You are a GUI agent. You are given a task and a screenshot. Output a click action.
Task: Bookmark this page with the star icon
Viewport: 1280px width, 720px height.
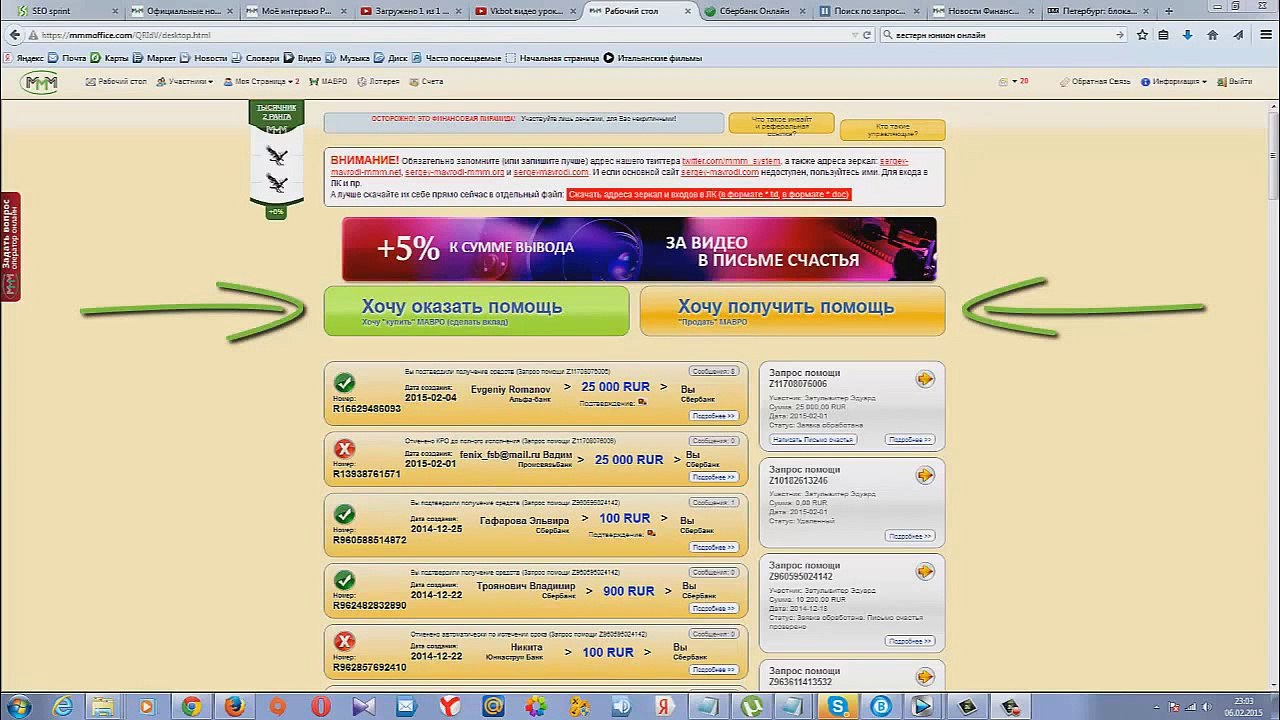1142,34
